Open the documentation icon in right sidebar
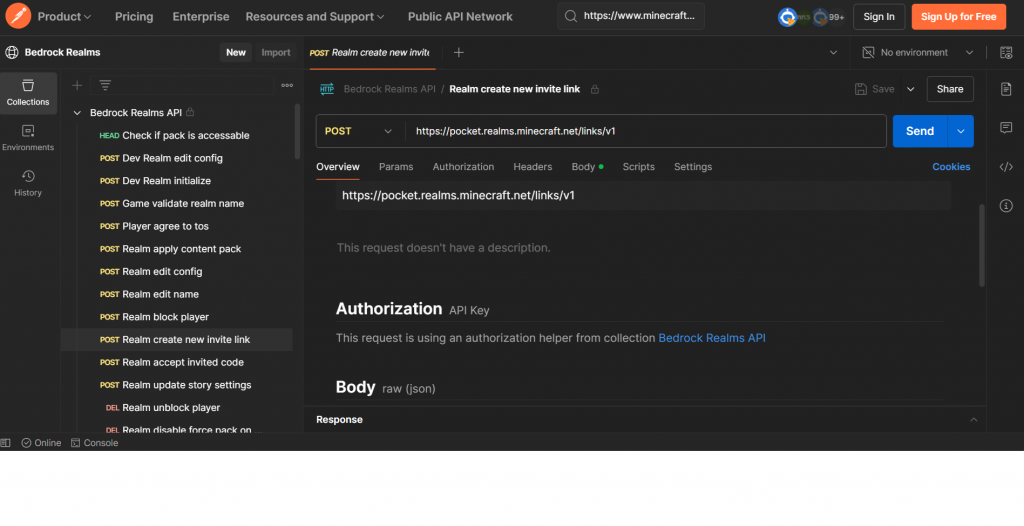This screenshot has height=526, width=1024. (x=1006, y=89)
